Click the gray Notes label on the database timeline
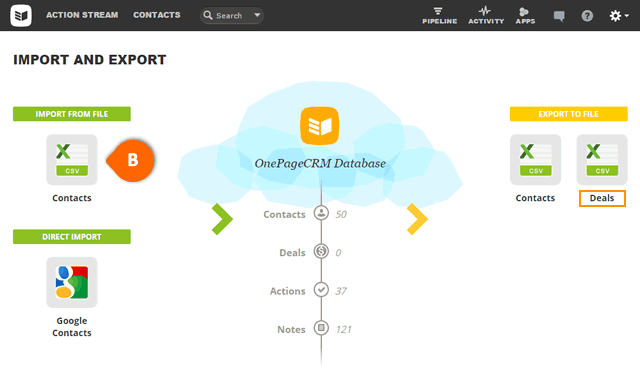 tap(291, 329)
